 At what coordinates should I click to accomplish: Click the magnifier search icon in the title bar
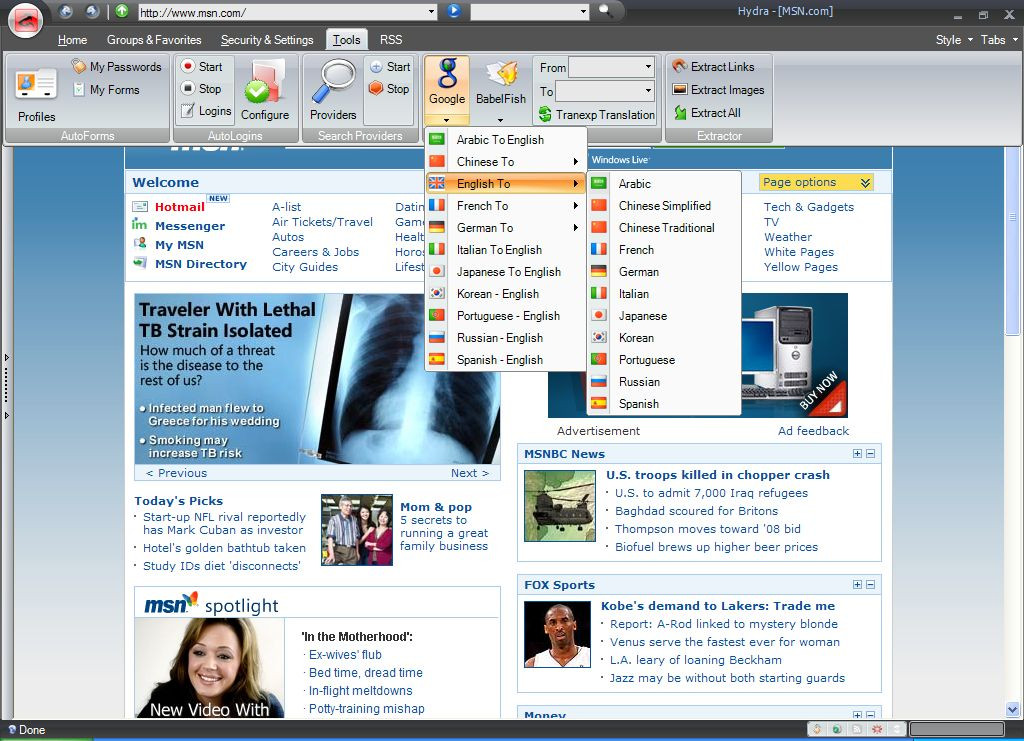point(605,11)
